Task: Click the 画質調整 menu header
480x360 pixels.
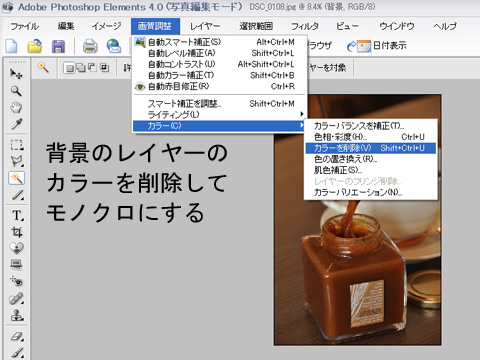Action: [155, 26]
